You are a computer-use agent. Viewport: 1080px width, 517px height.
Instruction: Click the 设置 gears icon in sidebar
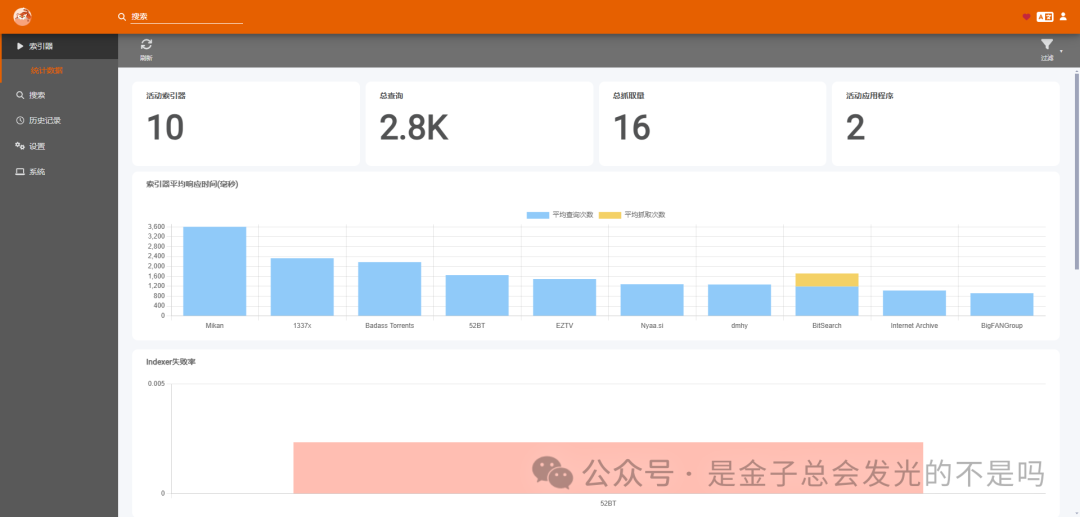[20, 146]
